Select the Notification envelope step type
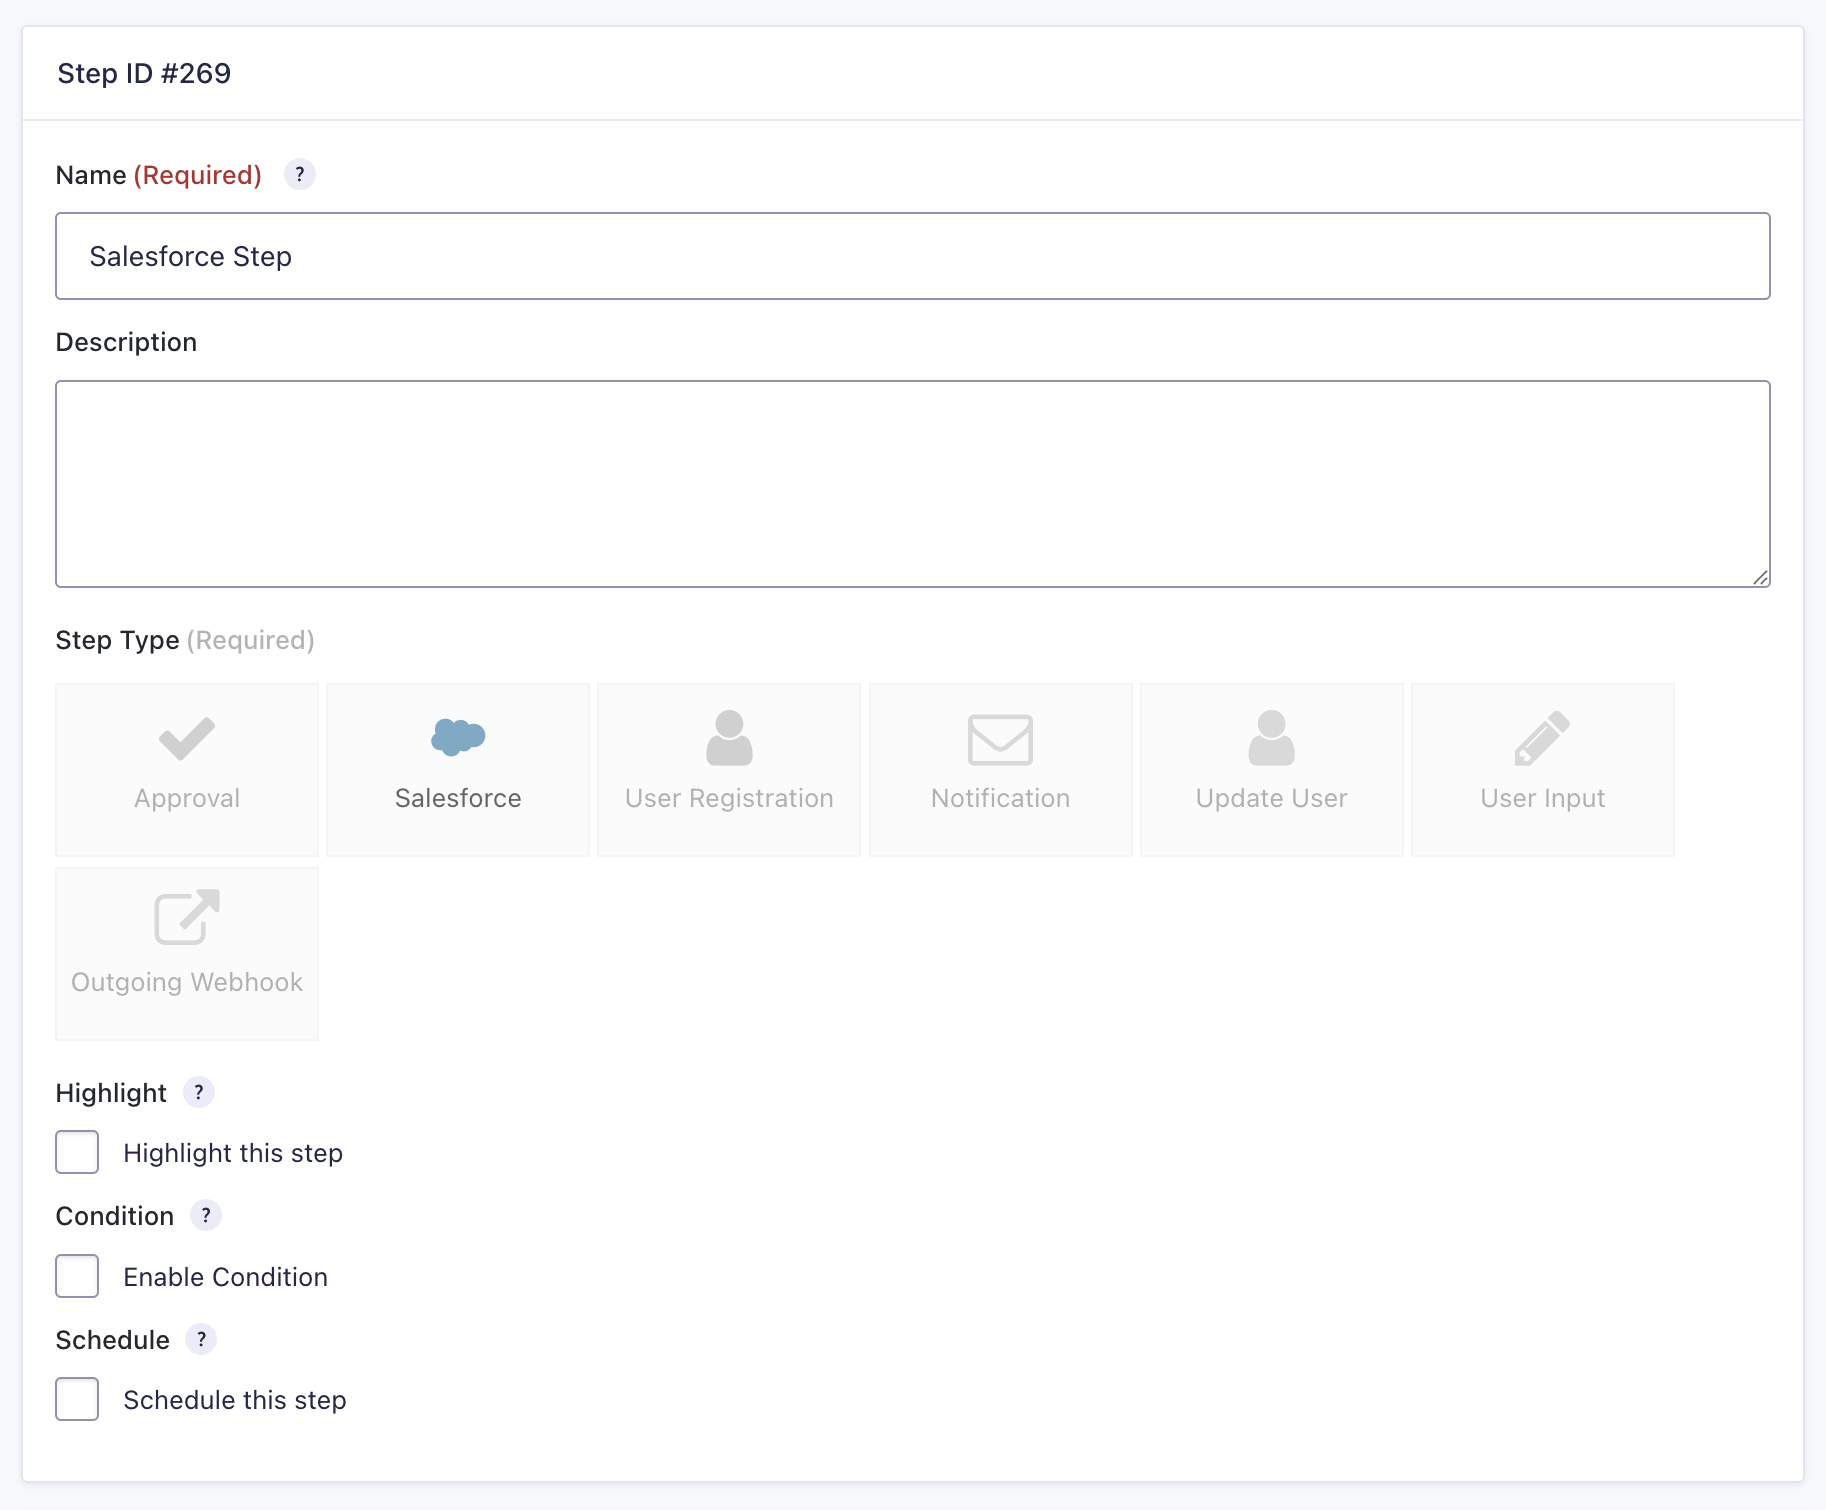Viewport: 1826px width, 1510px height. pos(1000,769)
